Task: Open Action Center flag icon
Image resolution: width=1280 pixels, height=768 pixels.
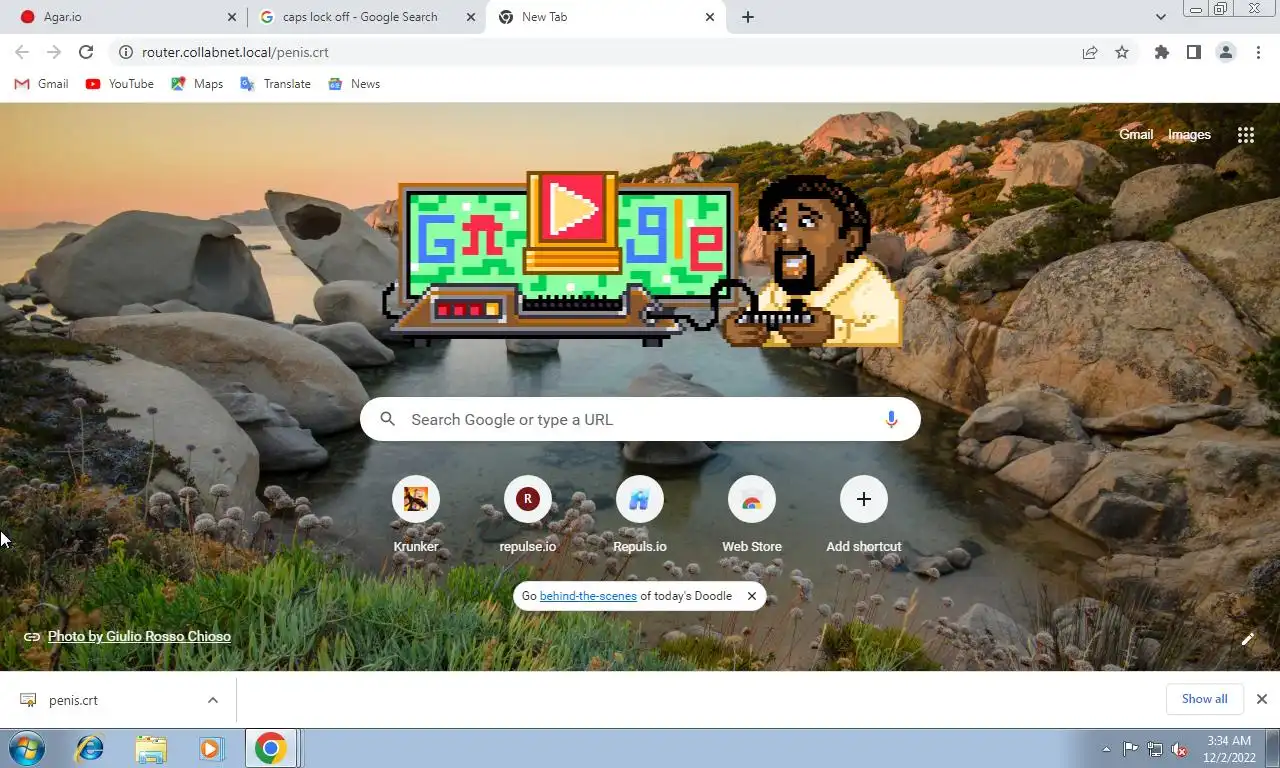Action: point(1130,749)
